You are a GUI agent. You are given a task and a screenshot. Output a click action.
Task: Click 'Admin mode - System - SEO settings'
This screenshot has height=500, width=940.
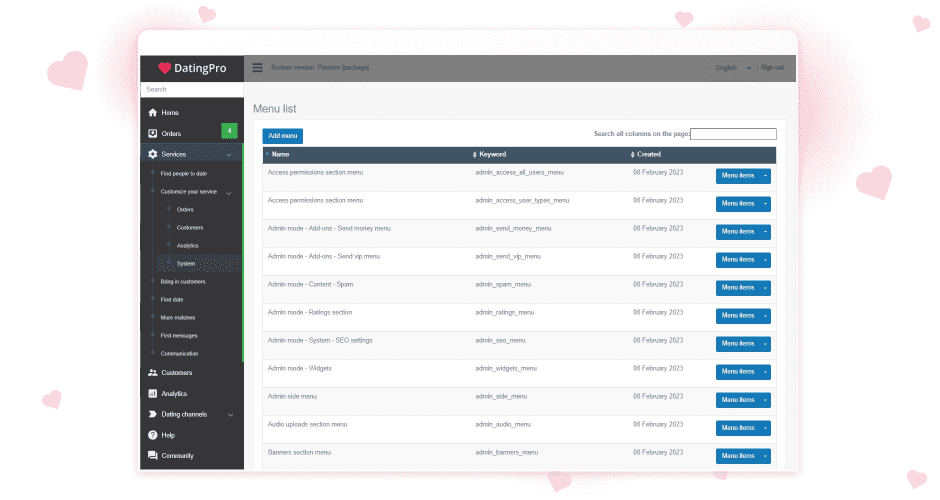(320, 341)
